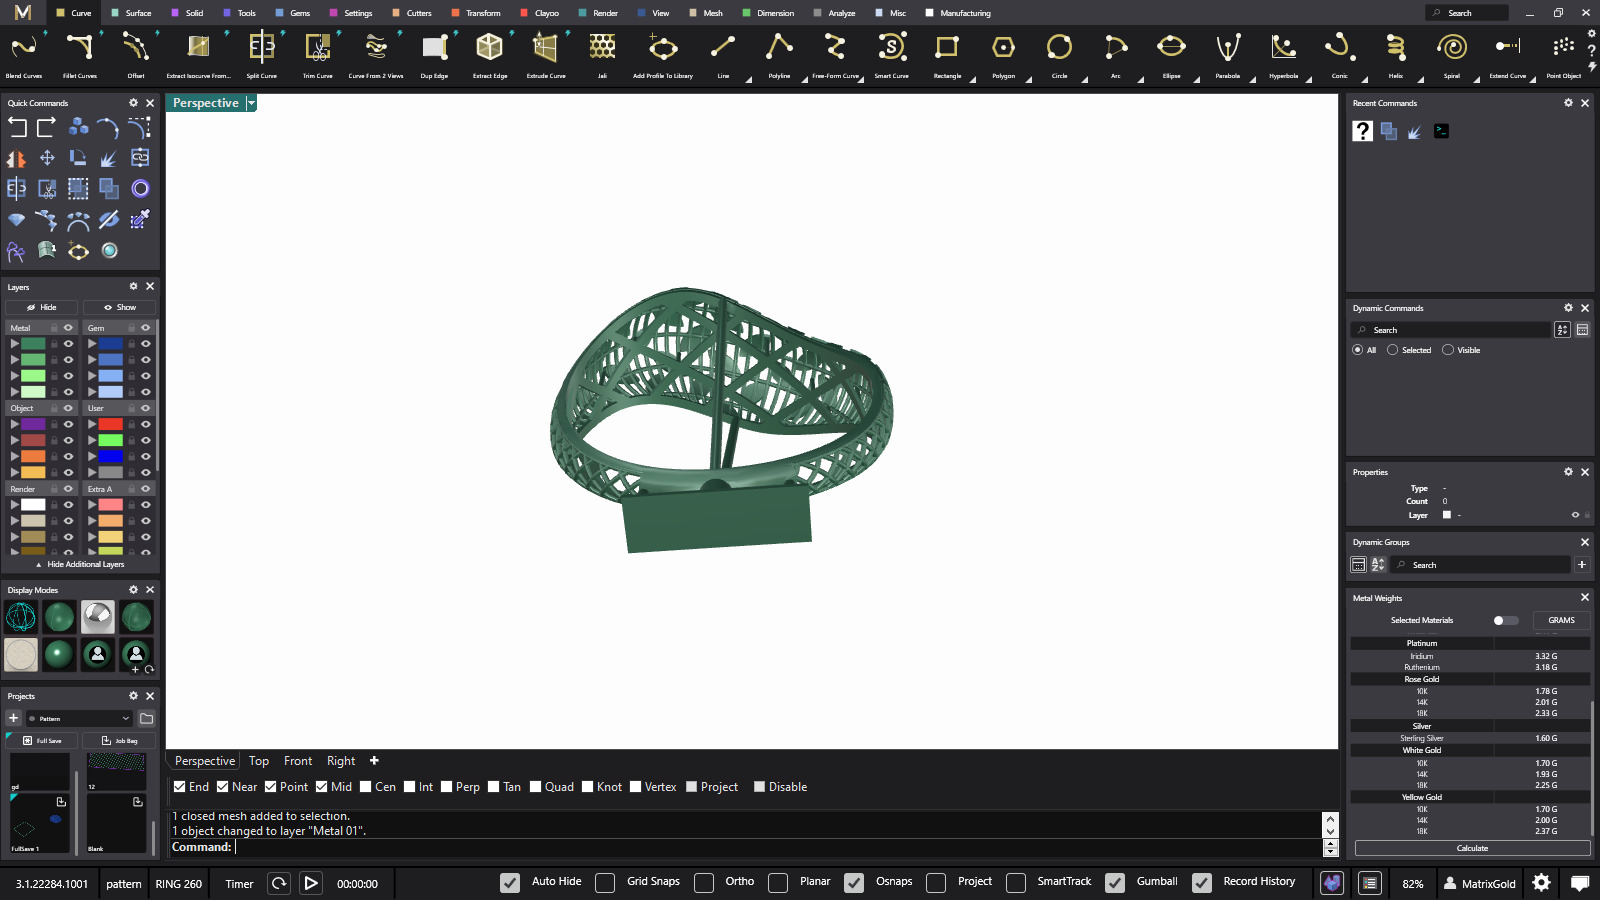Enable the Ortho checkbox
The width and height of the screenshot is (1600, 900).
704,883
